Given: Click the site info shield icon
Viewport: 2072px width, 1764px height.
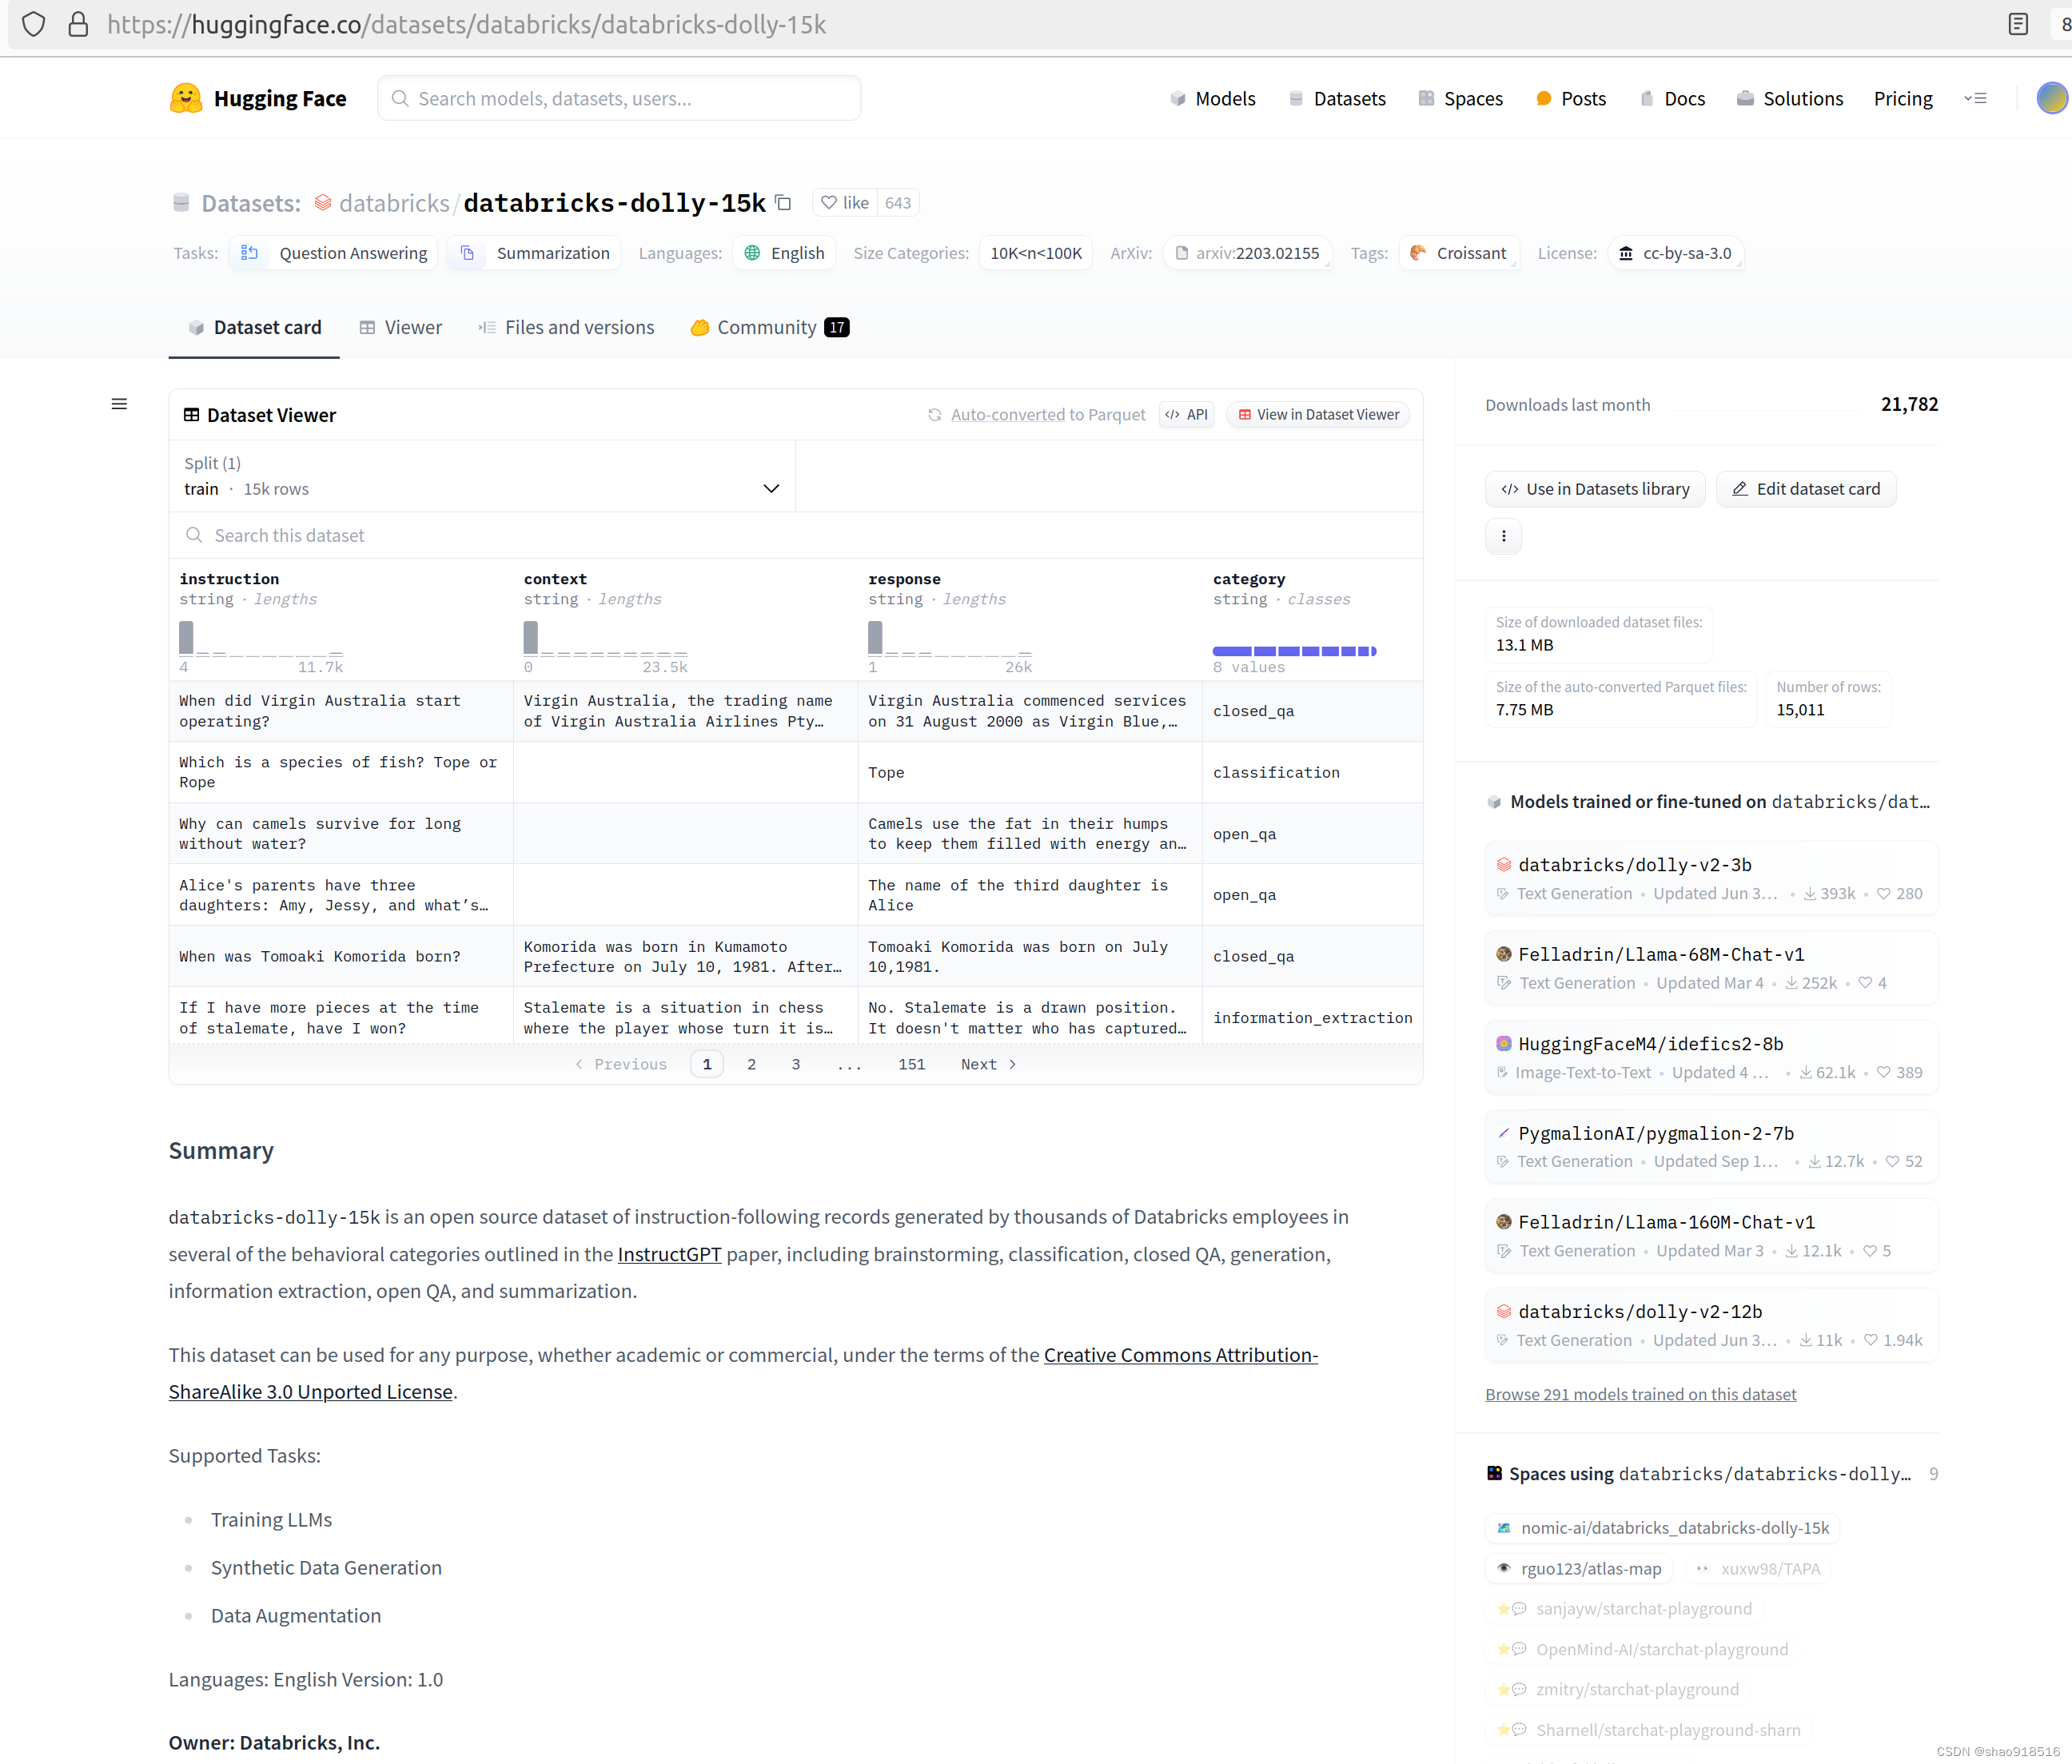Looking at the screenshot, I should (x=33, y=24).
